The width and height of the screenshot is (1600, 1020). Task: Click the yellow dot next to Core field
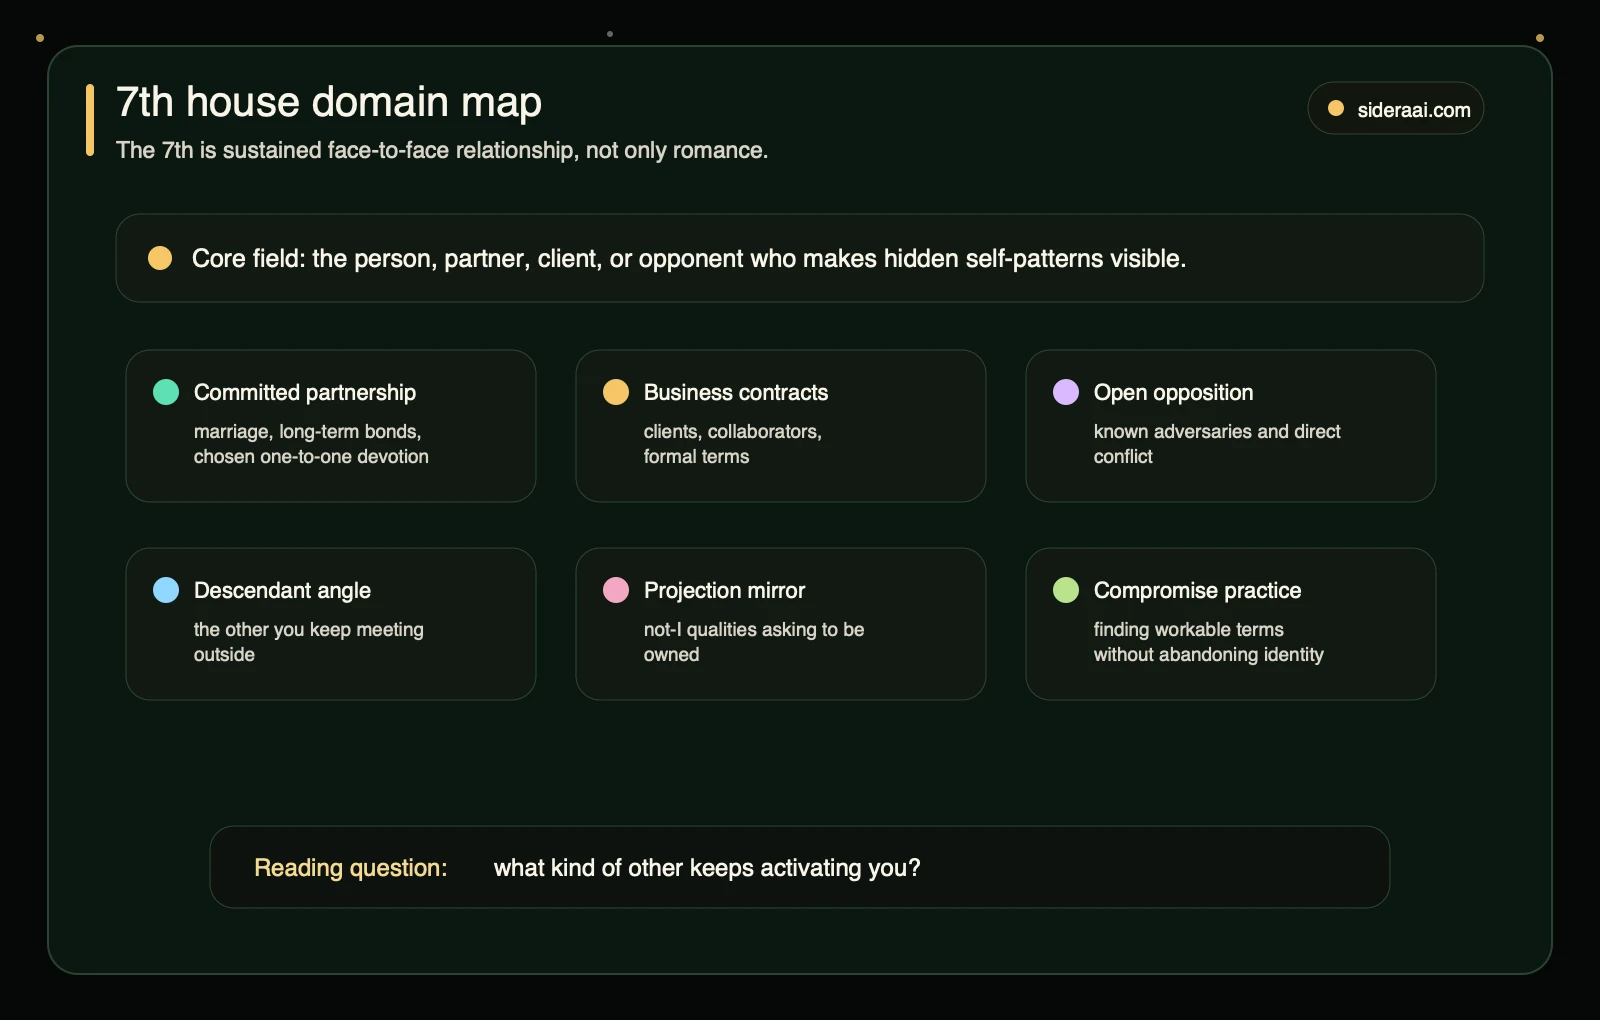coord(160,258)
